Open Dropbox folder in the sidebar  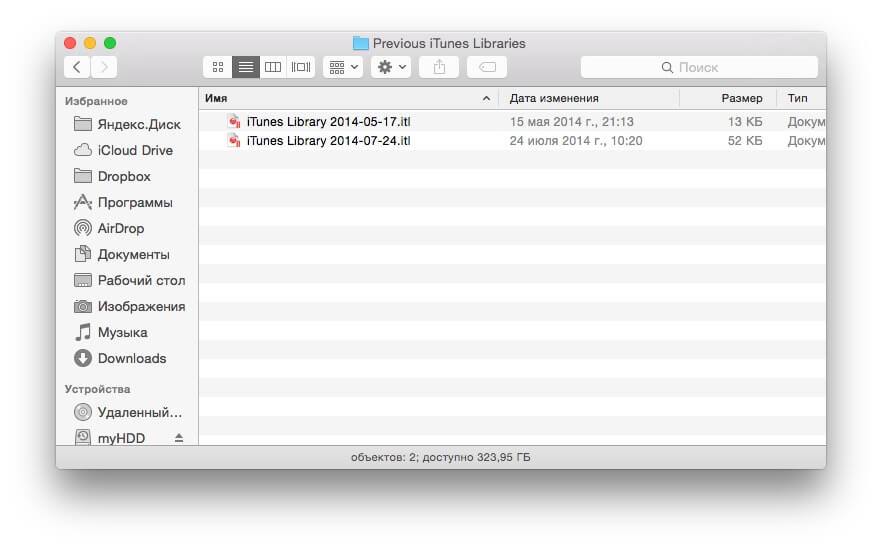pyautogui.click(x=127, y=176)
